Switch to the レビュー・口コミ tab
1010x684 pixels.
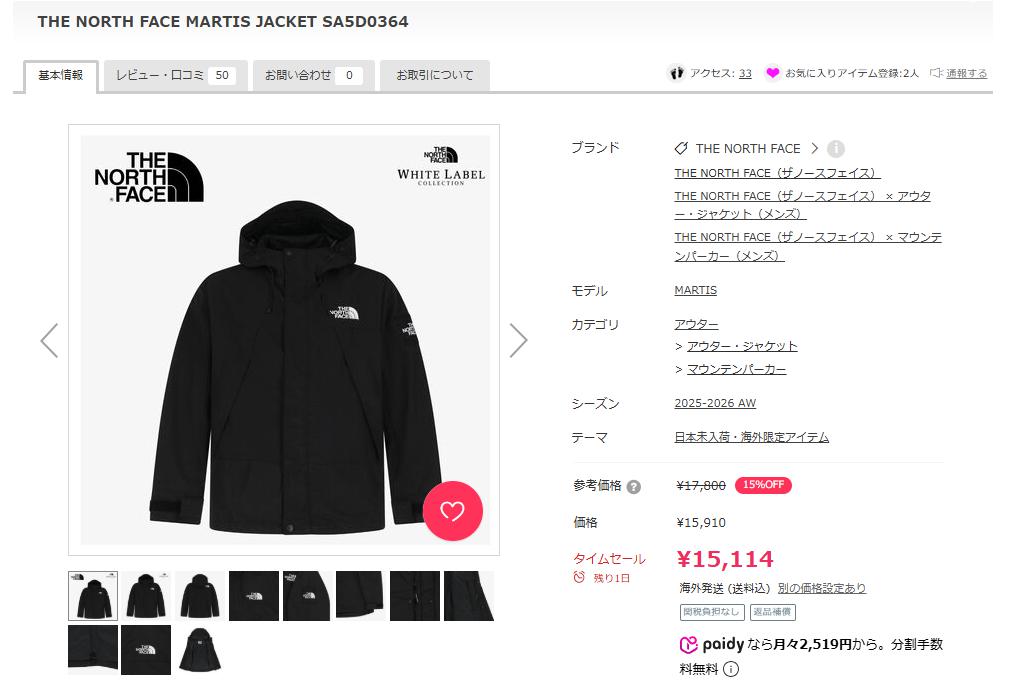[x=175, y=75]
